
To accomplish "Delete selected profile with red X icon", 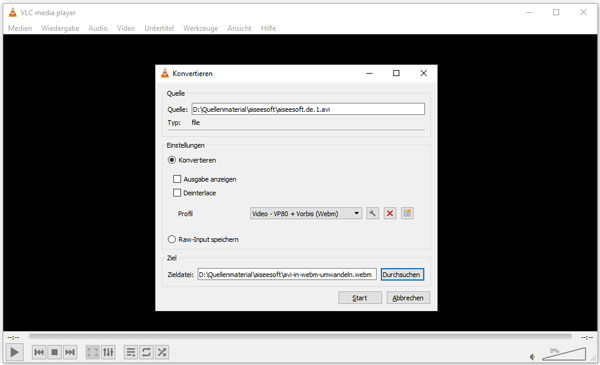I will pos(390,213).
